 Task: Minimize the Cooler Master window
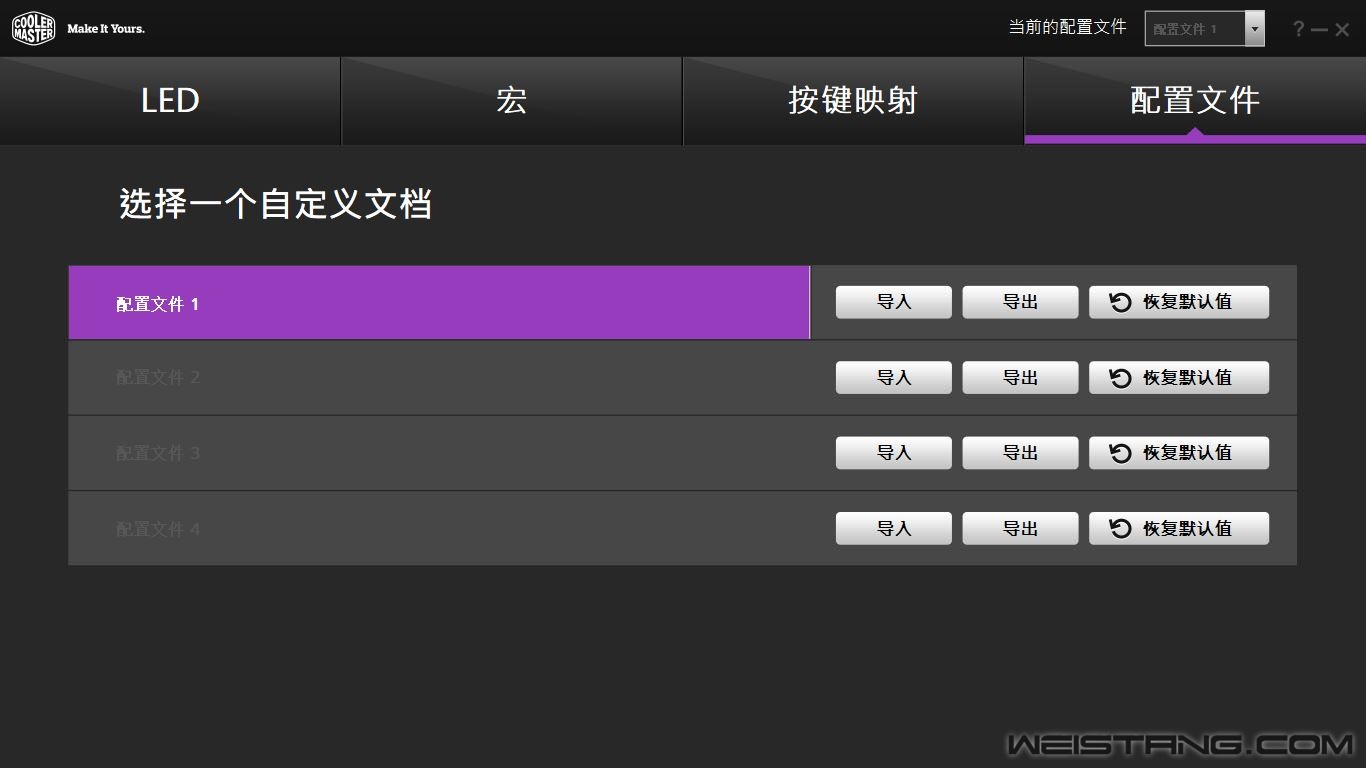[x=1319, y=29]
